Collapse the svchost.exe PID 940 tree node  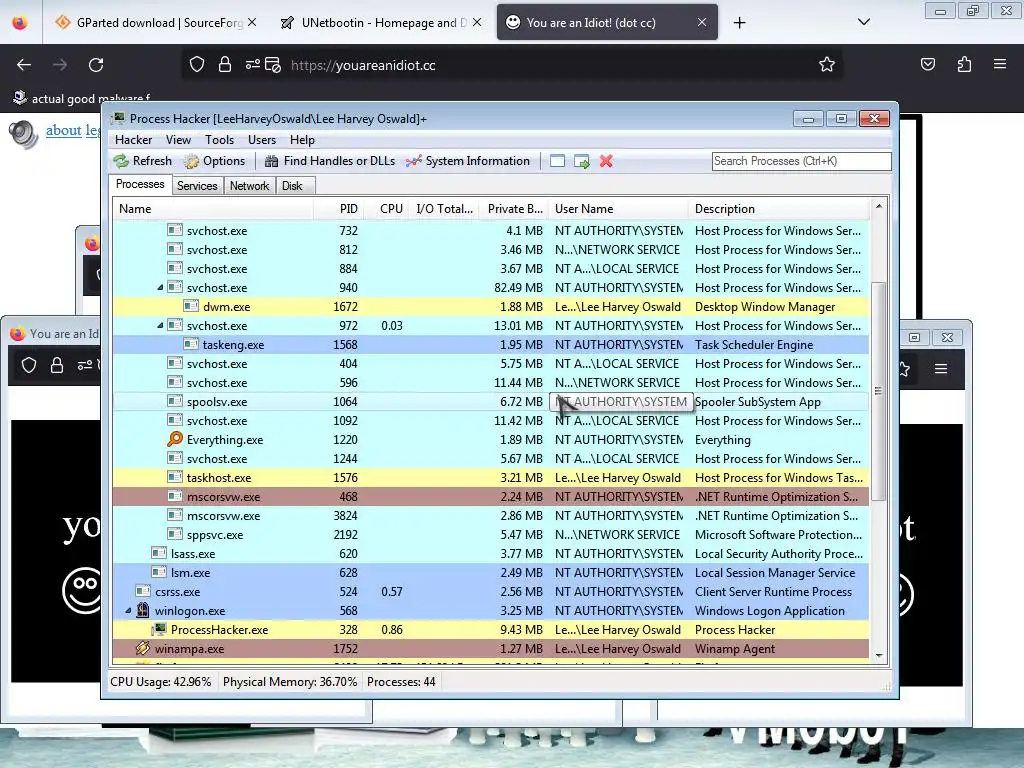tap(160, 287)
